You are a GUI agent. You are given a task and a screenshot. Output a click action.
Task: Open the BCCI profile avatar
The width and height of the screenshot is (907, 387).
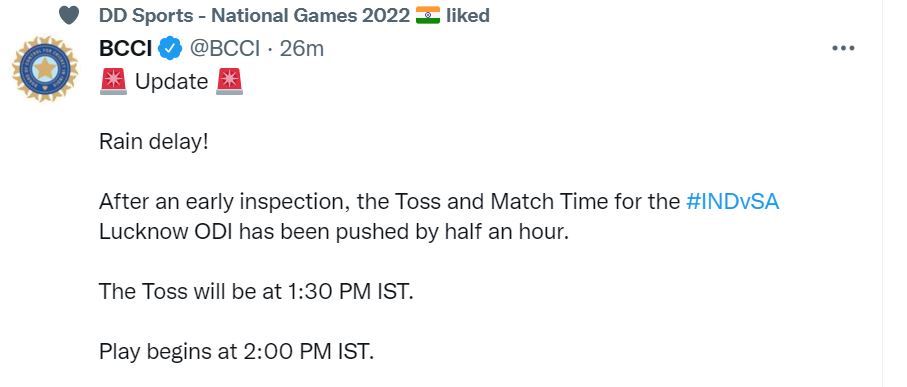pyautogui.click(x=45, y=69)
